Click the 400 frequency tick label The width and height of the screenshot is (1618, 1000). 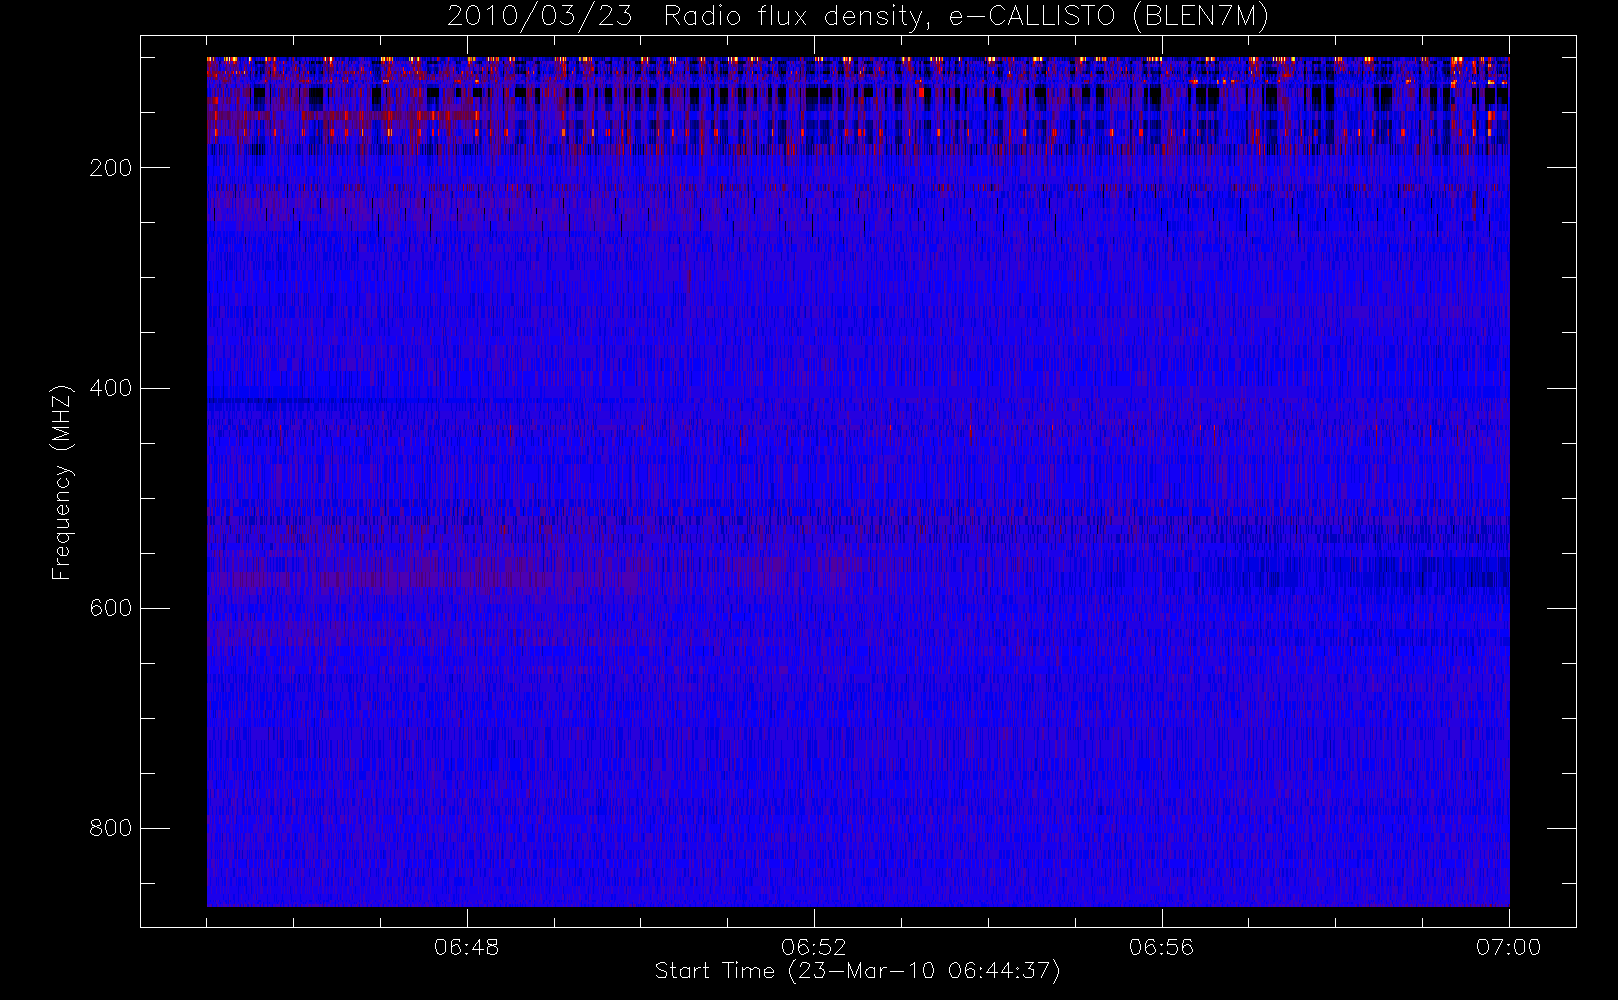click(110, 388)
